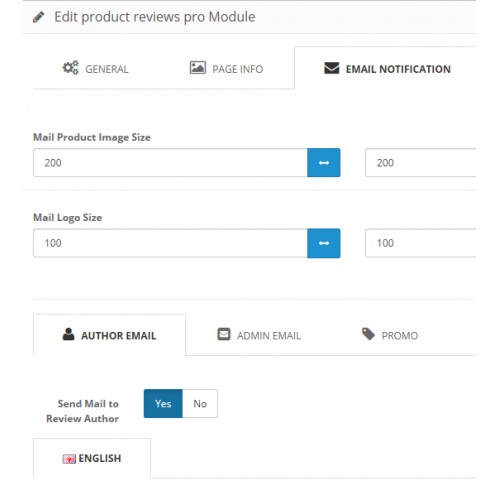Screen dimensions: 500x500
Task: Switch to the Page Info tab
Action: tap(227, 68)
